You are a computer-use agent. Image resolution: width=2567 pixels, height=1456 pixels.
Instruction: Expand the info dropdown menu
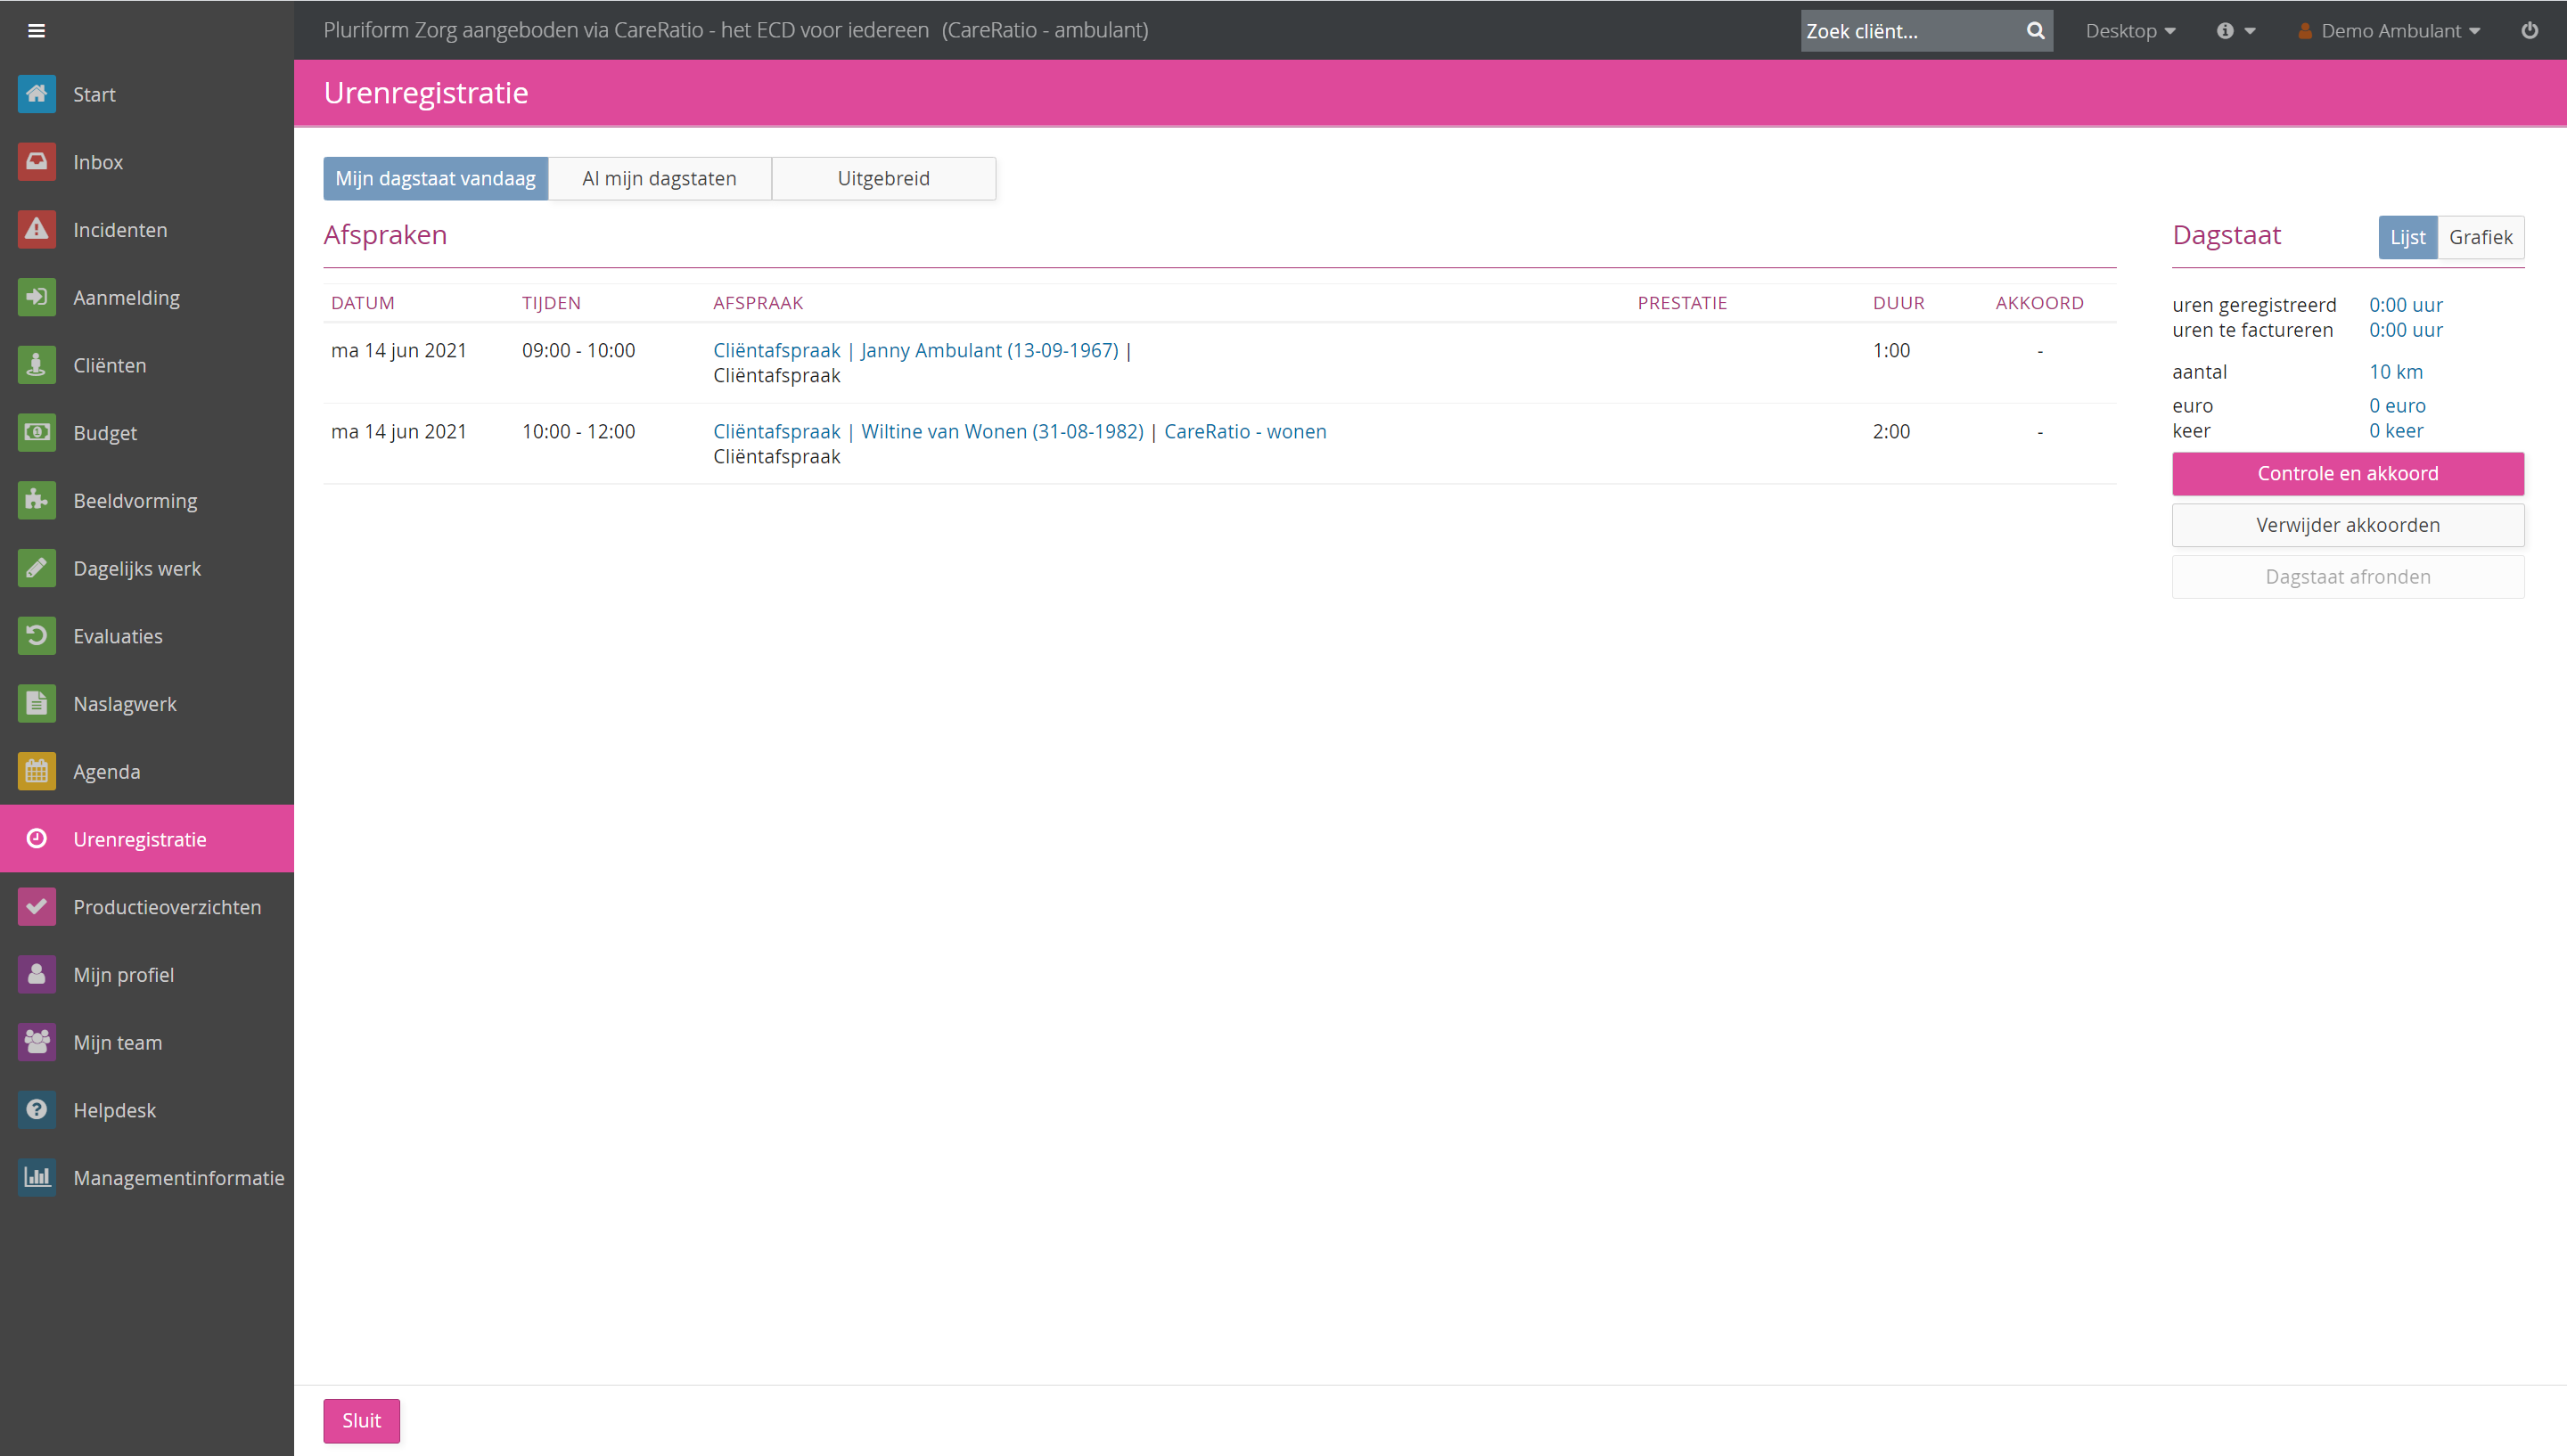pos(2236,31)
